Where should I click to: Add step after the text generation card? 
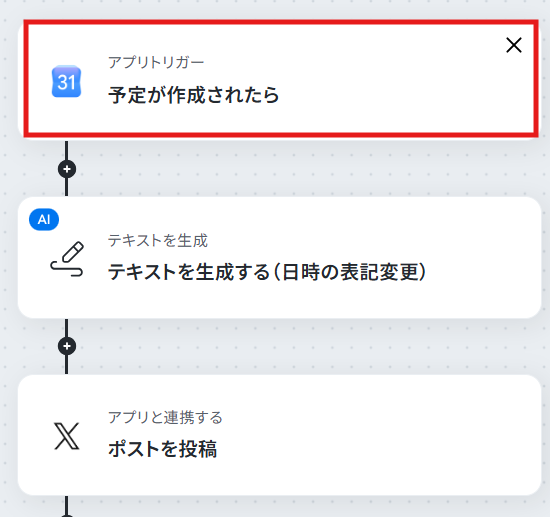(x=67, y=346)
